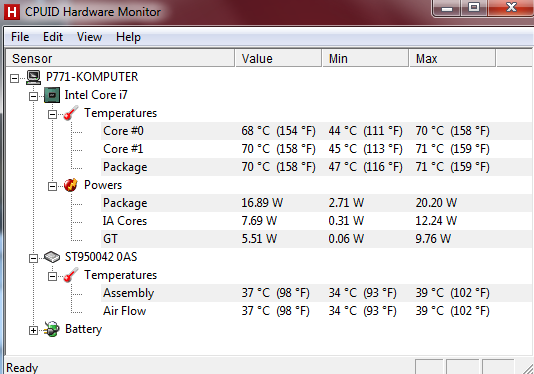Select the ST950042 0AS hard drive icon
This screenshot has width=534, height=374.
52,257
